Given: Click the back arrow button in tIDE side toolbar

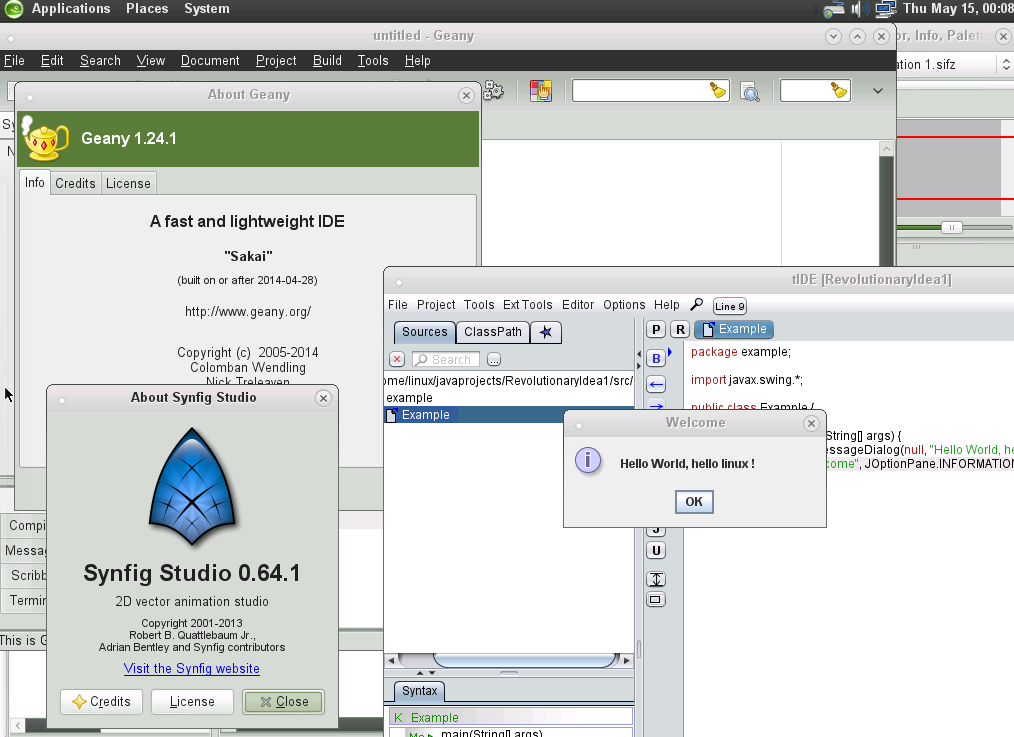Looking at the screenshot, I should (x=656, y=385).
